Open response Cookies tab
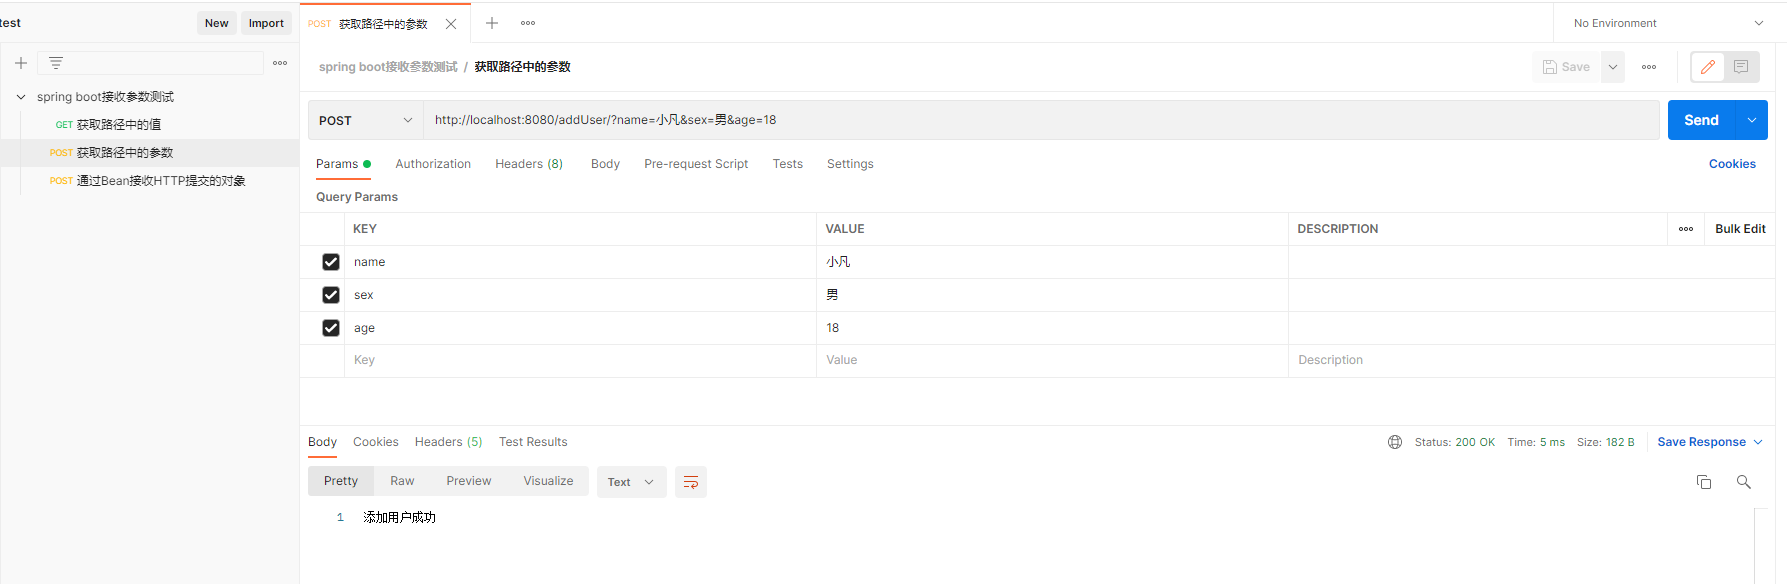Image resolution: width=1787 pixels, height=584 pixels. [375, 442]
